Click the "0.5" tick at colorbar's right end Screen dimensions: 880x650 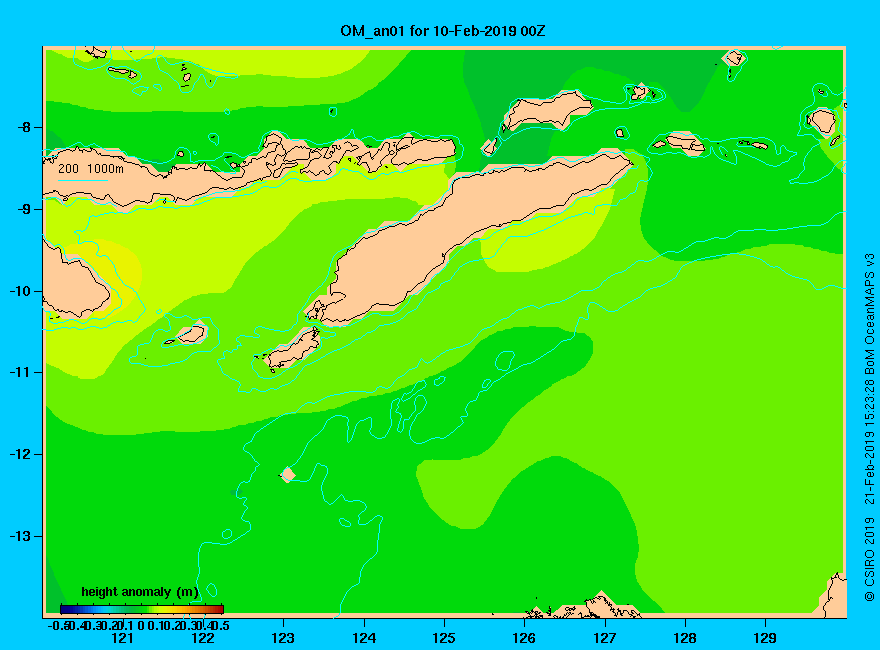click(x=221, y=625)
